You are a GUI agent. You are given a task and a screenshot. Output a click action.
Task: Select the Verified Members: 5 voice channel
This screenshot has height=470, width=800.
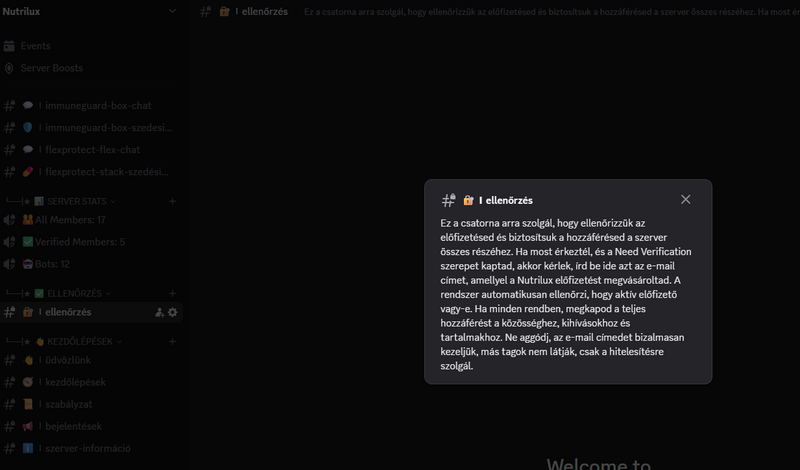[x=80, y=242]
